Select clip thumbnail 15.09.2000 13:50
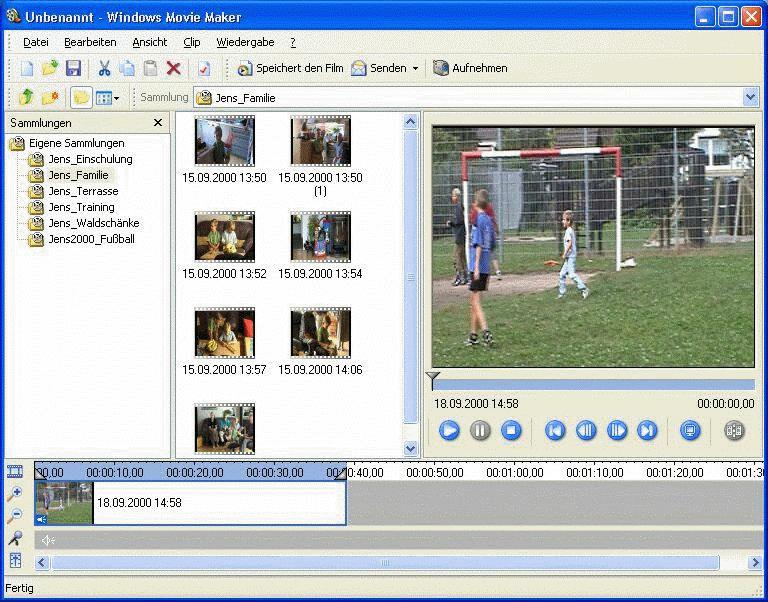 click(224, 141)
